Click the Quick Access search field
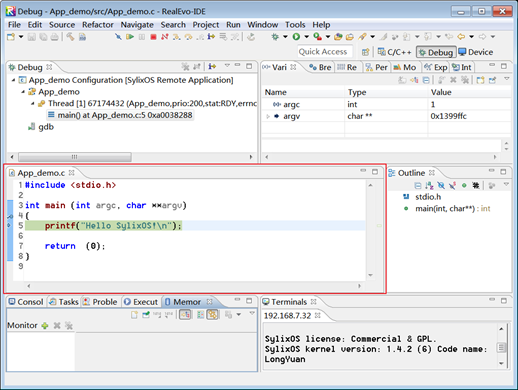The height and width of the screenshot is (390, 518). coord(325,52)
